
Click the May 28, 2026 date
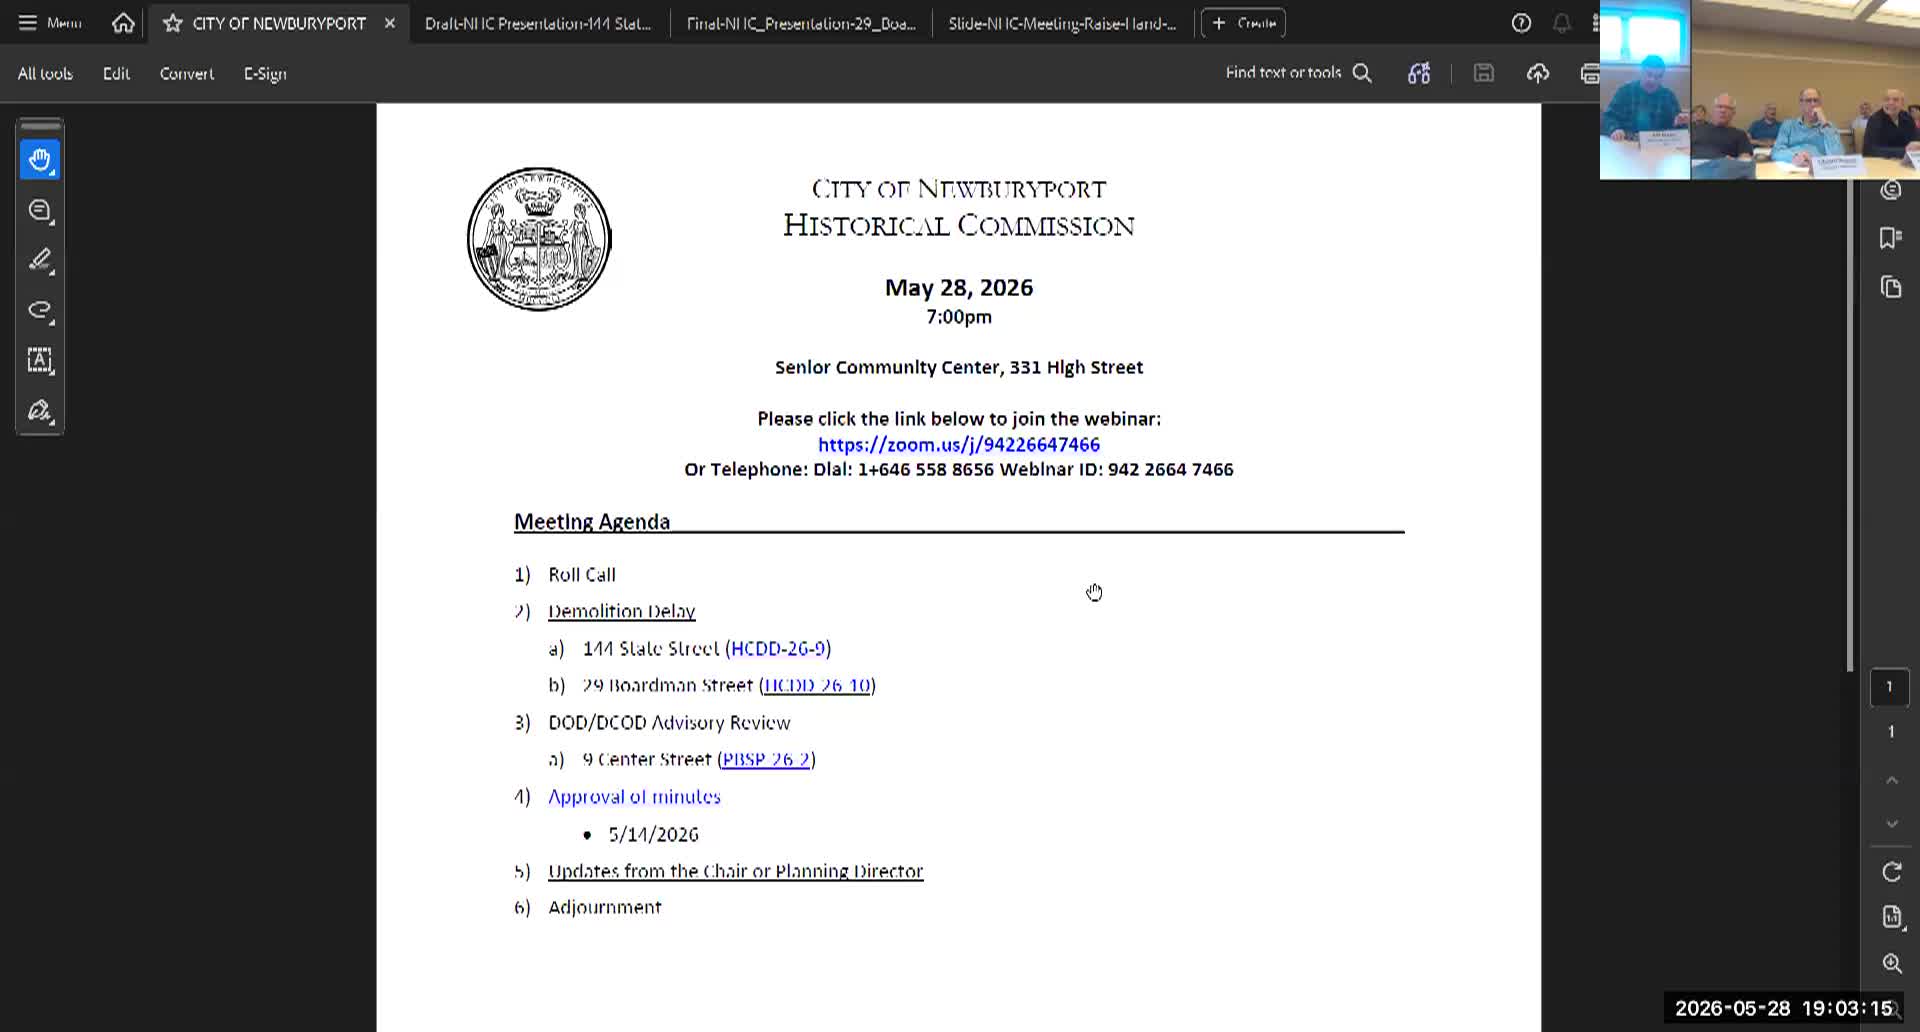coord(958,288)
